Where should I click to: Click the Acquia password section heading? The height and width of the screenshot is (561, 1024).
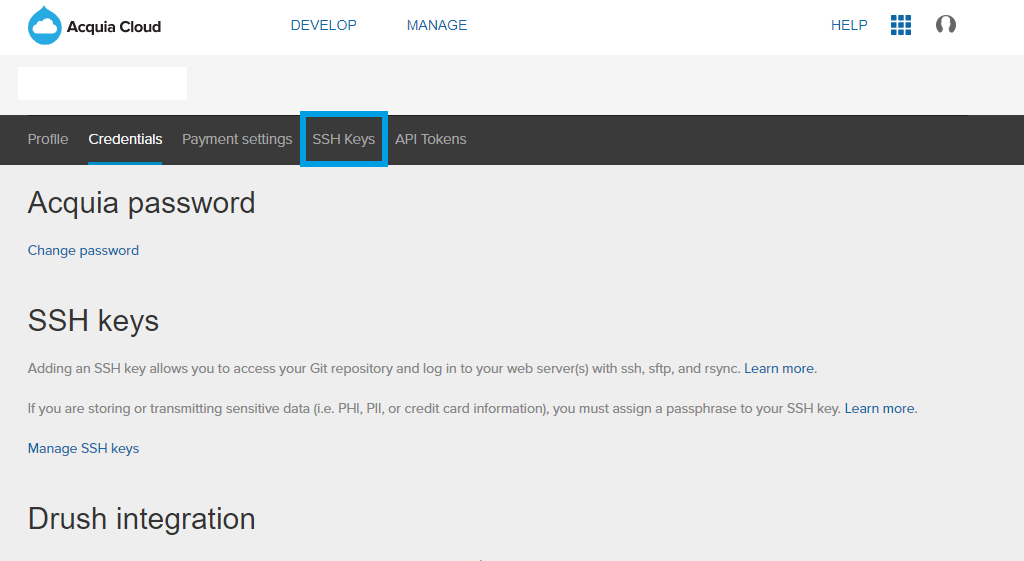tap(141, 203)
